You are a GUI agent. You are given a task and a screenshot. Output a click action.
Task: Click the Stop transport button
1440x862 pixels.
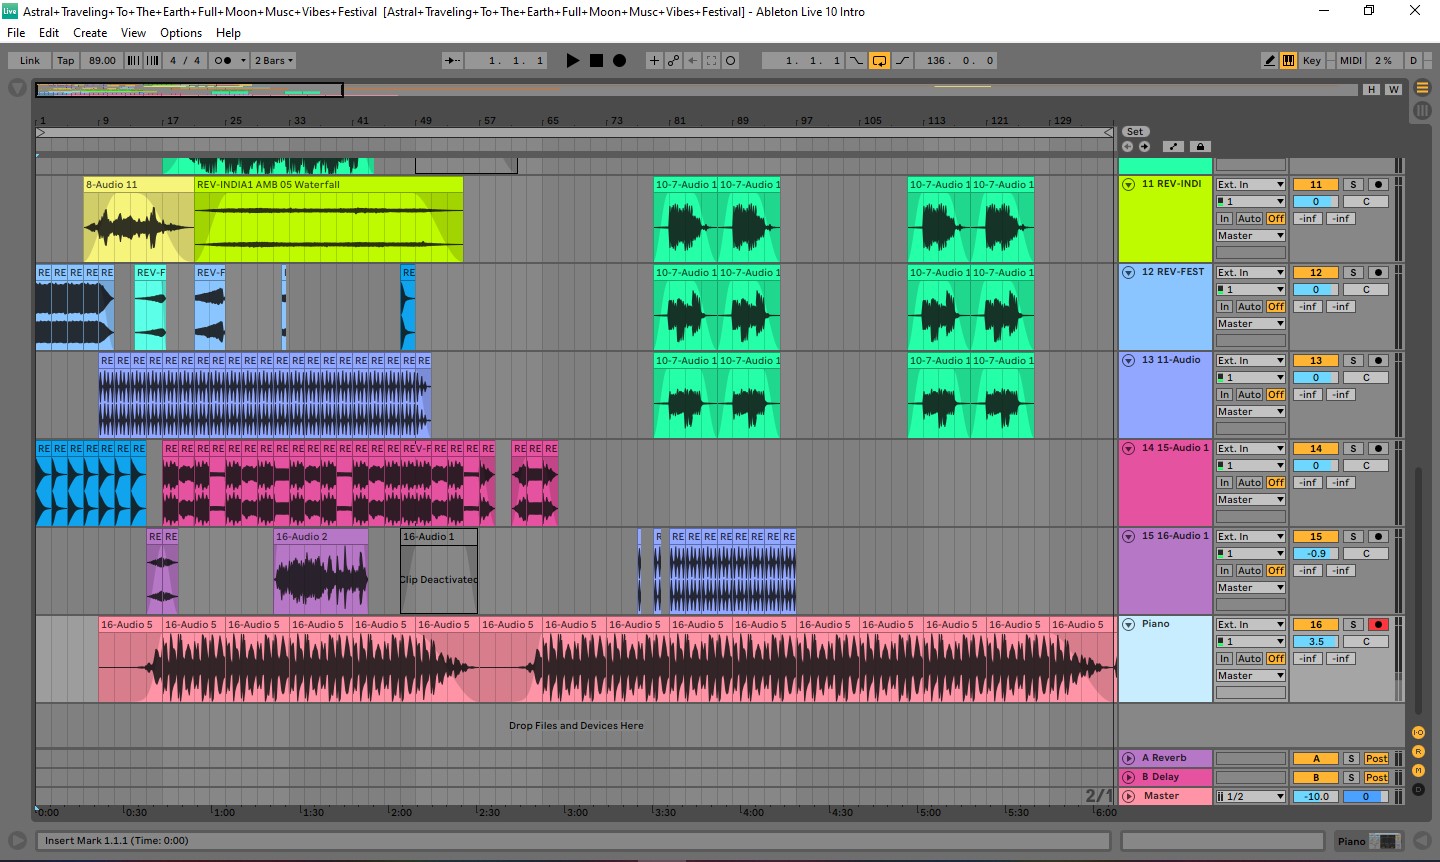pyautogui.click(x=596, y=61)
